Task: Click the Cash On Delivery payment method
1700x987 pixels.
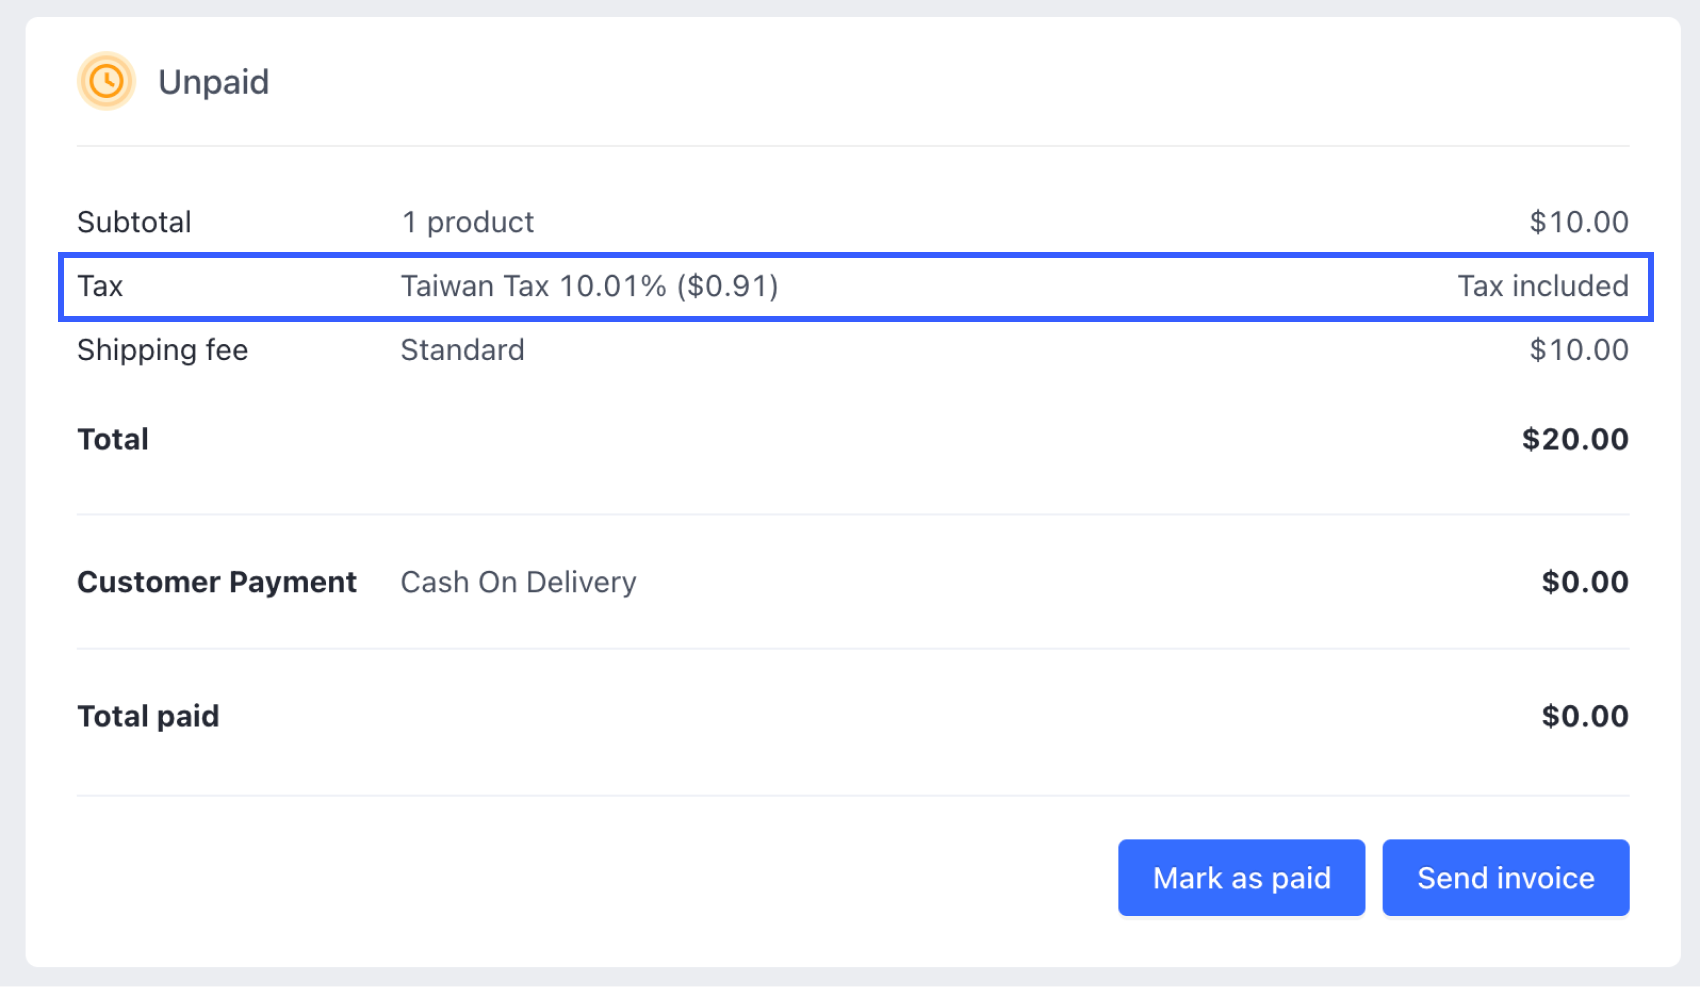Action: tap(518, 582)
